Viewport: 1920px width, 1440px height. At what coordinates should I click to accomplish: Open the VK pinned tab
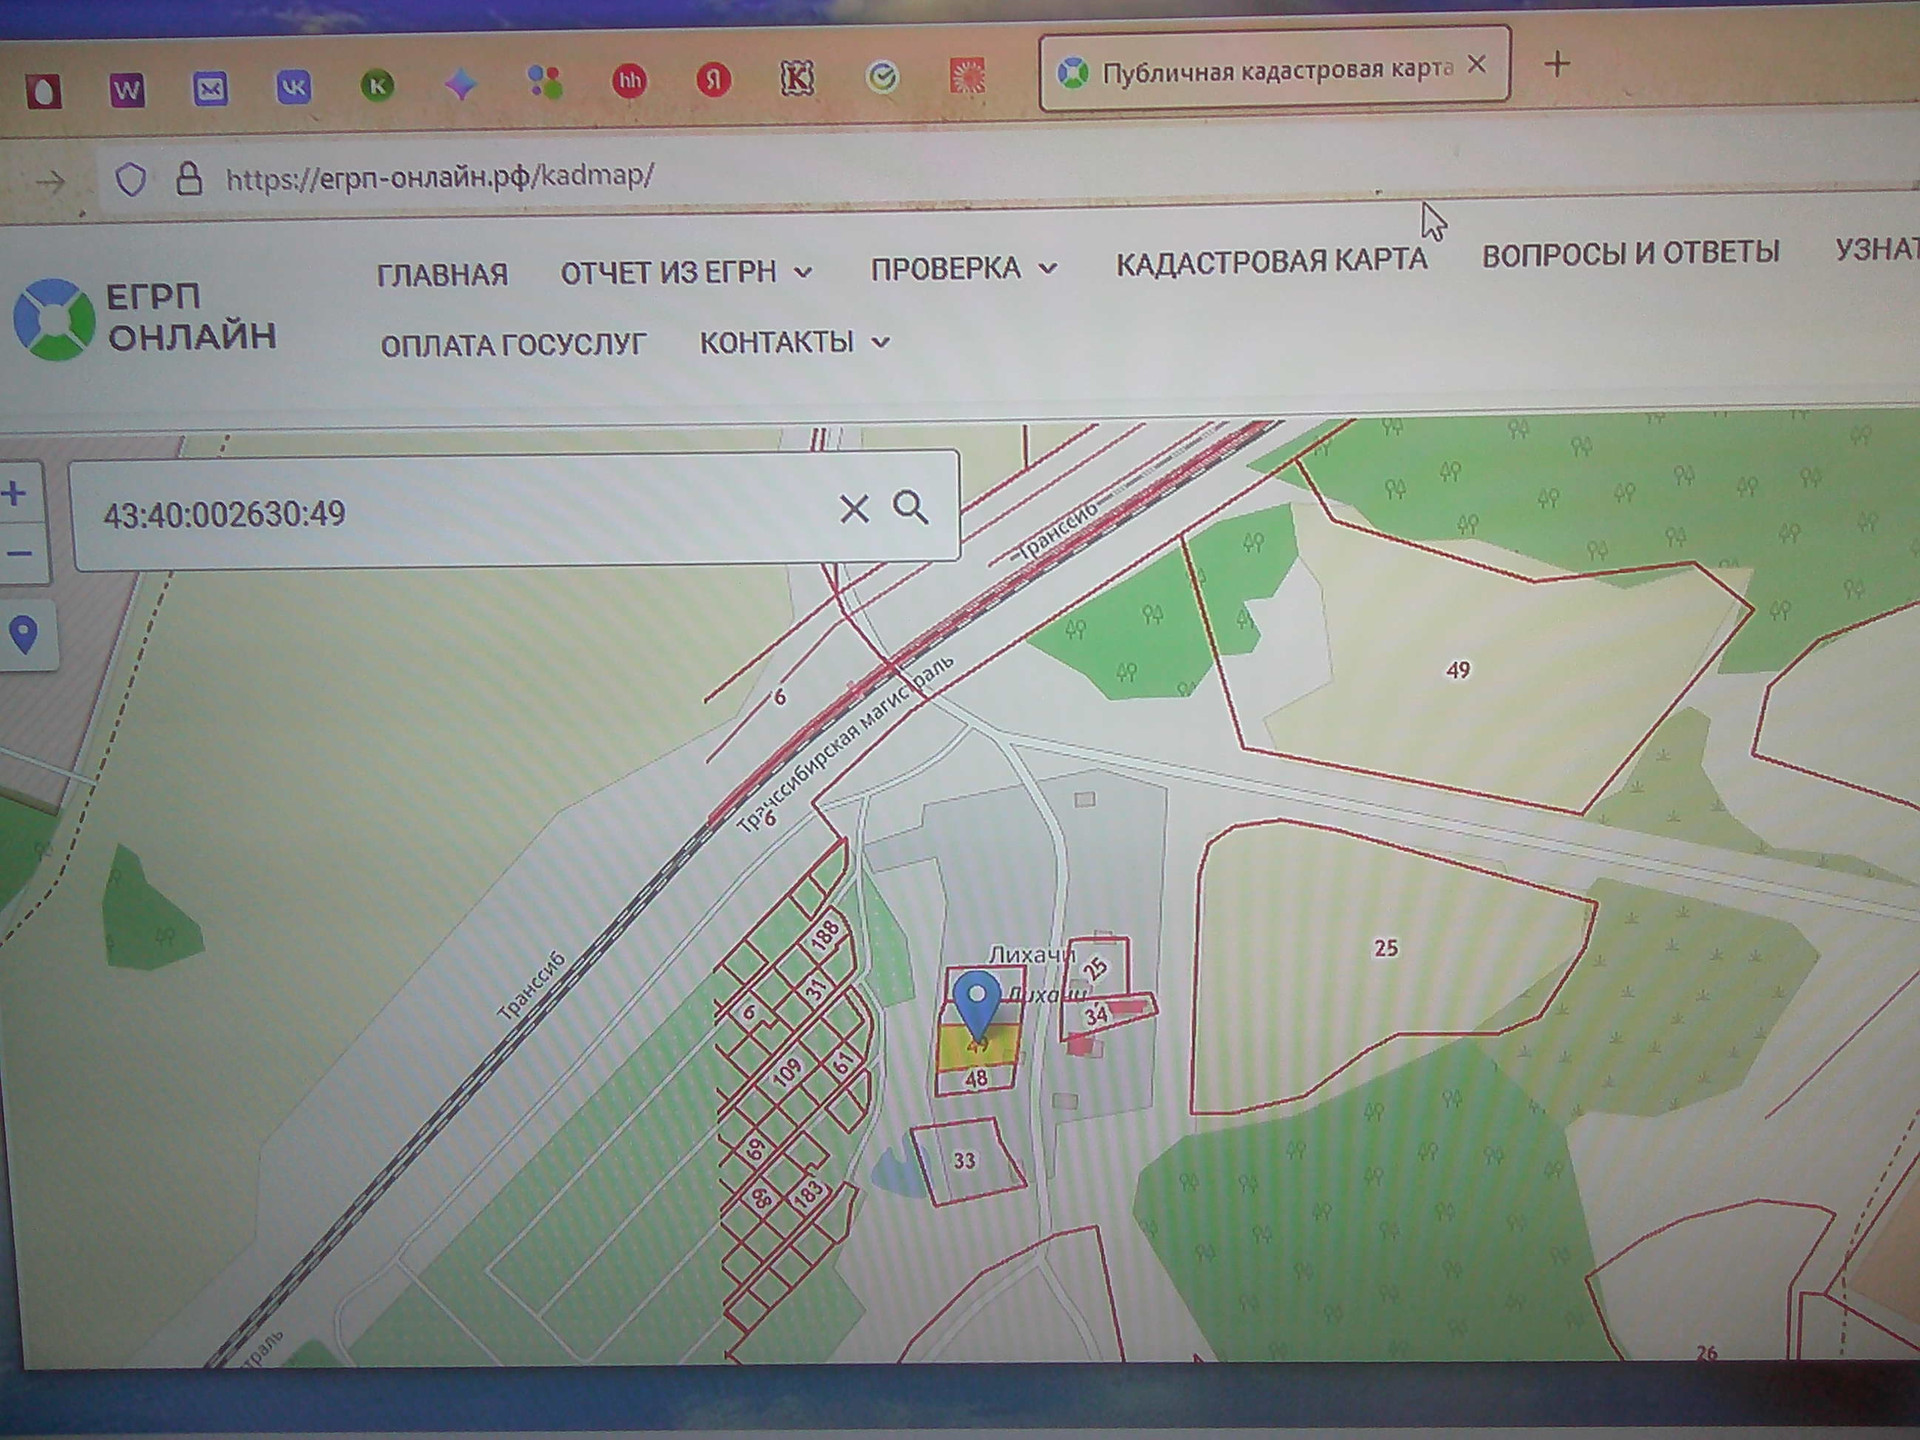(293, 88)
